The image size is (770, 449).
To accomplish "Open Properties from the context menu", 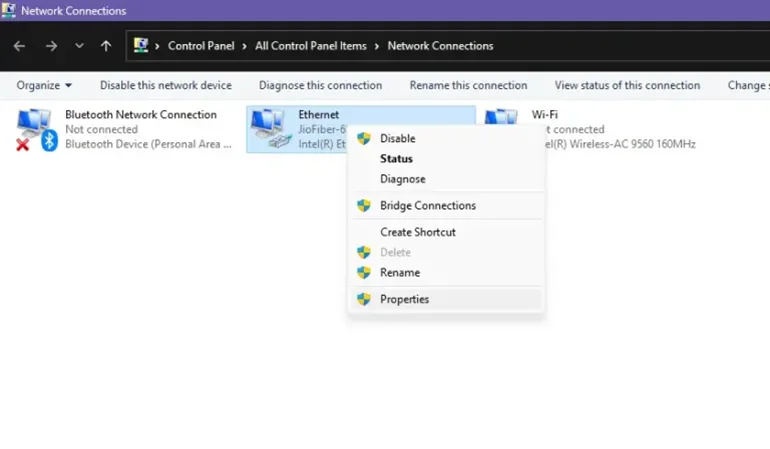I will coord(404,299).
